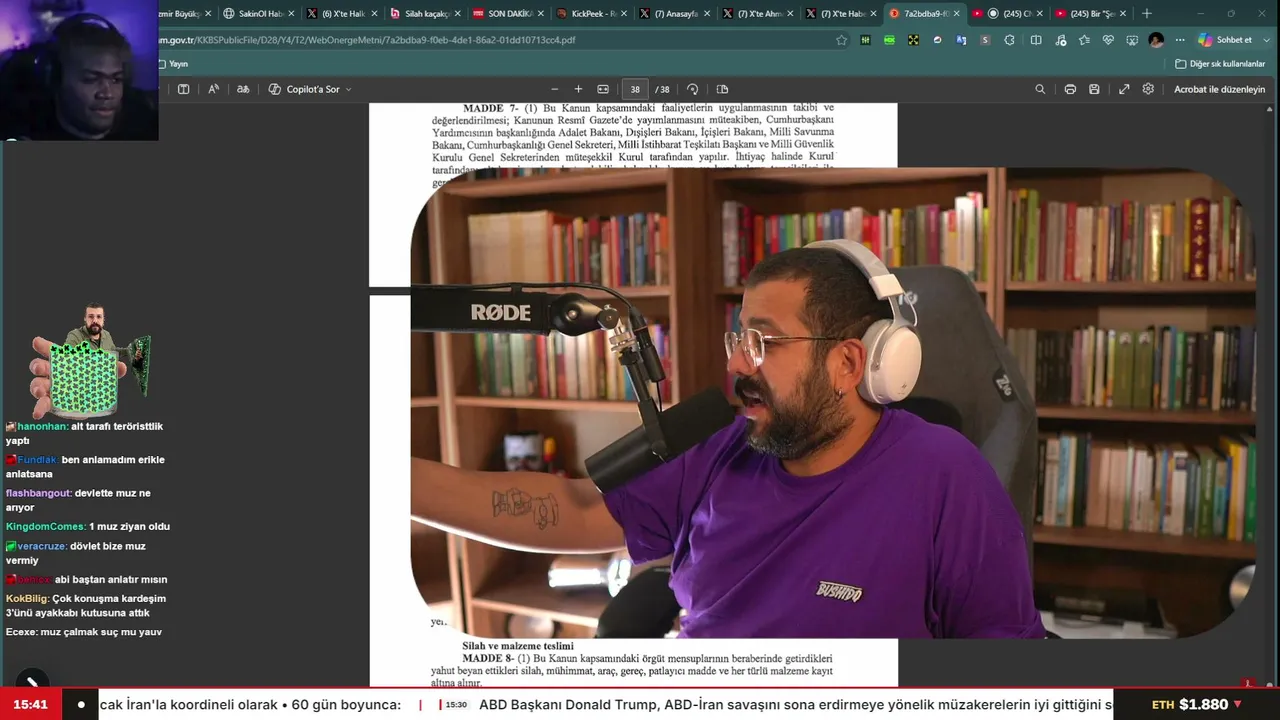Close the SakinOl browser tab
The width and height of the screenshot is (1280, 720).
coord(291,14)
